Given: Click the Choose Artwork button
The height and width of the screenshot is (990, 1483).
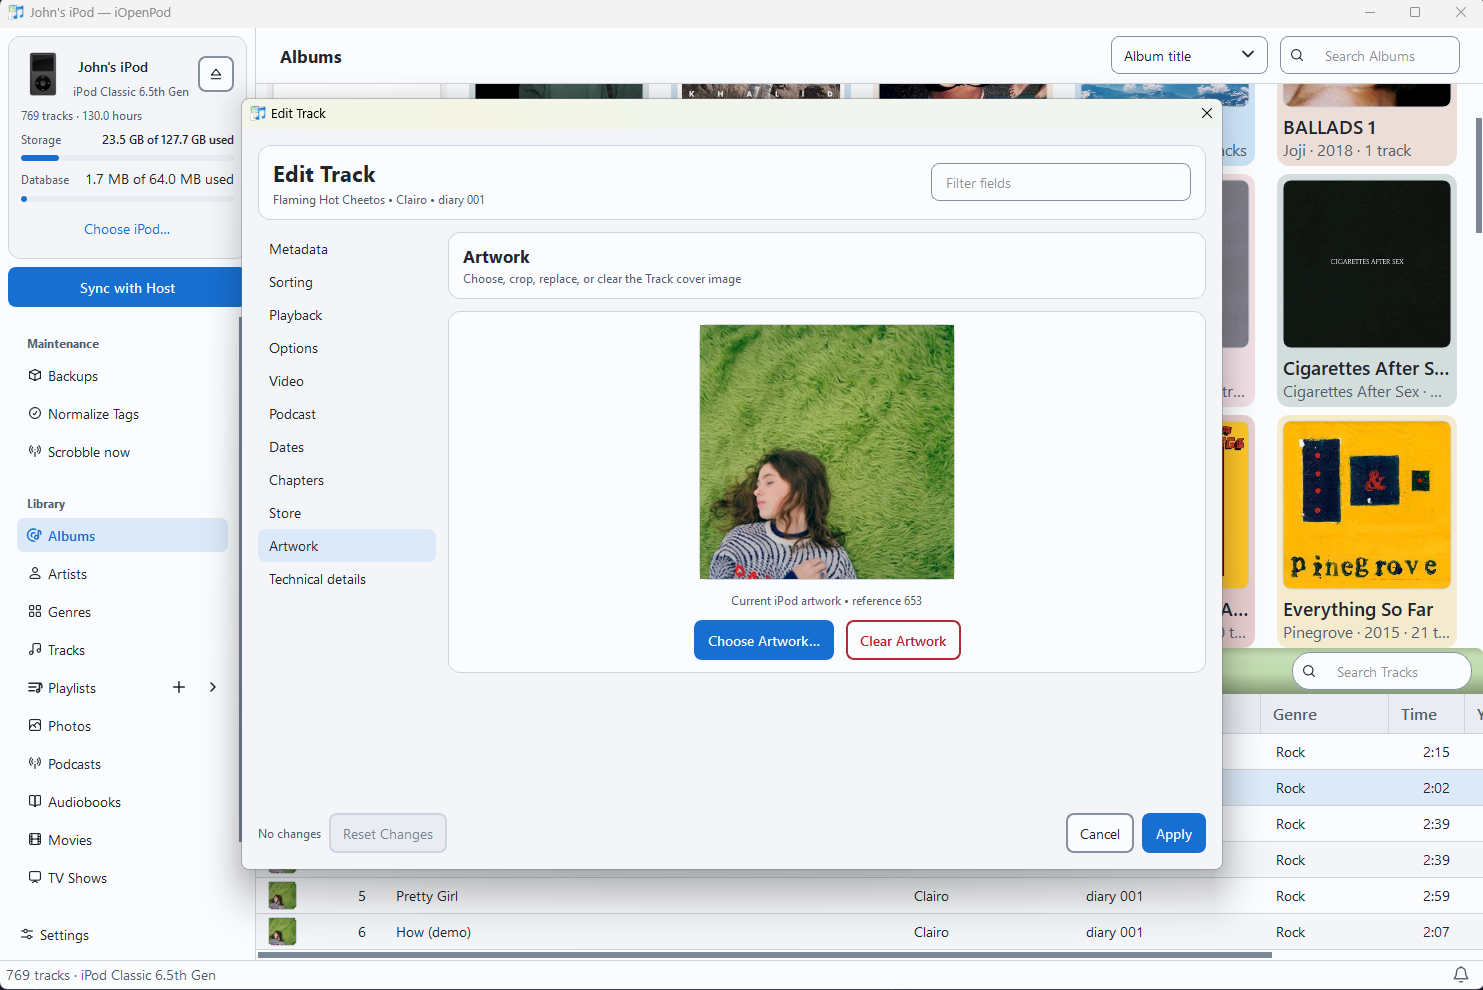Looking at the screenshot, I should 764,641.
